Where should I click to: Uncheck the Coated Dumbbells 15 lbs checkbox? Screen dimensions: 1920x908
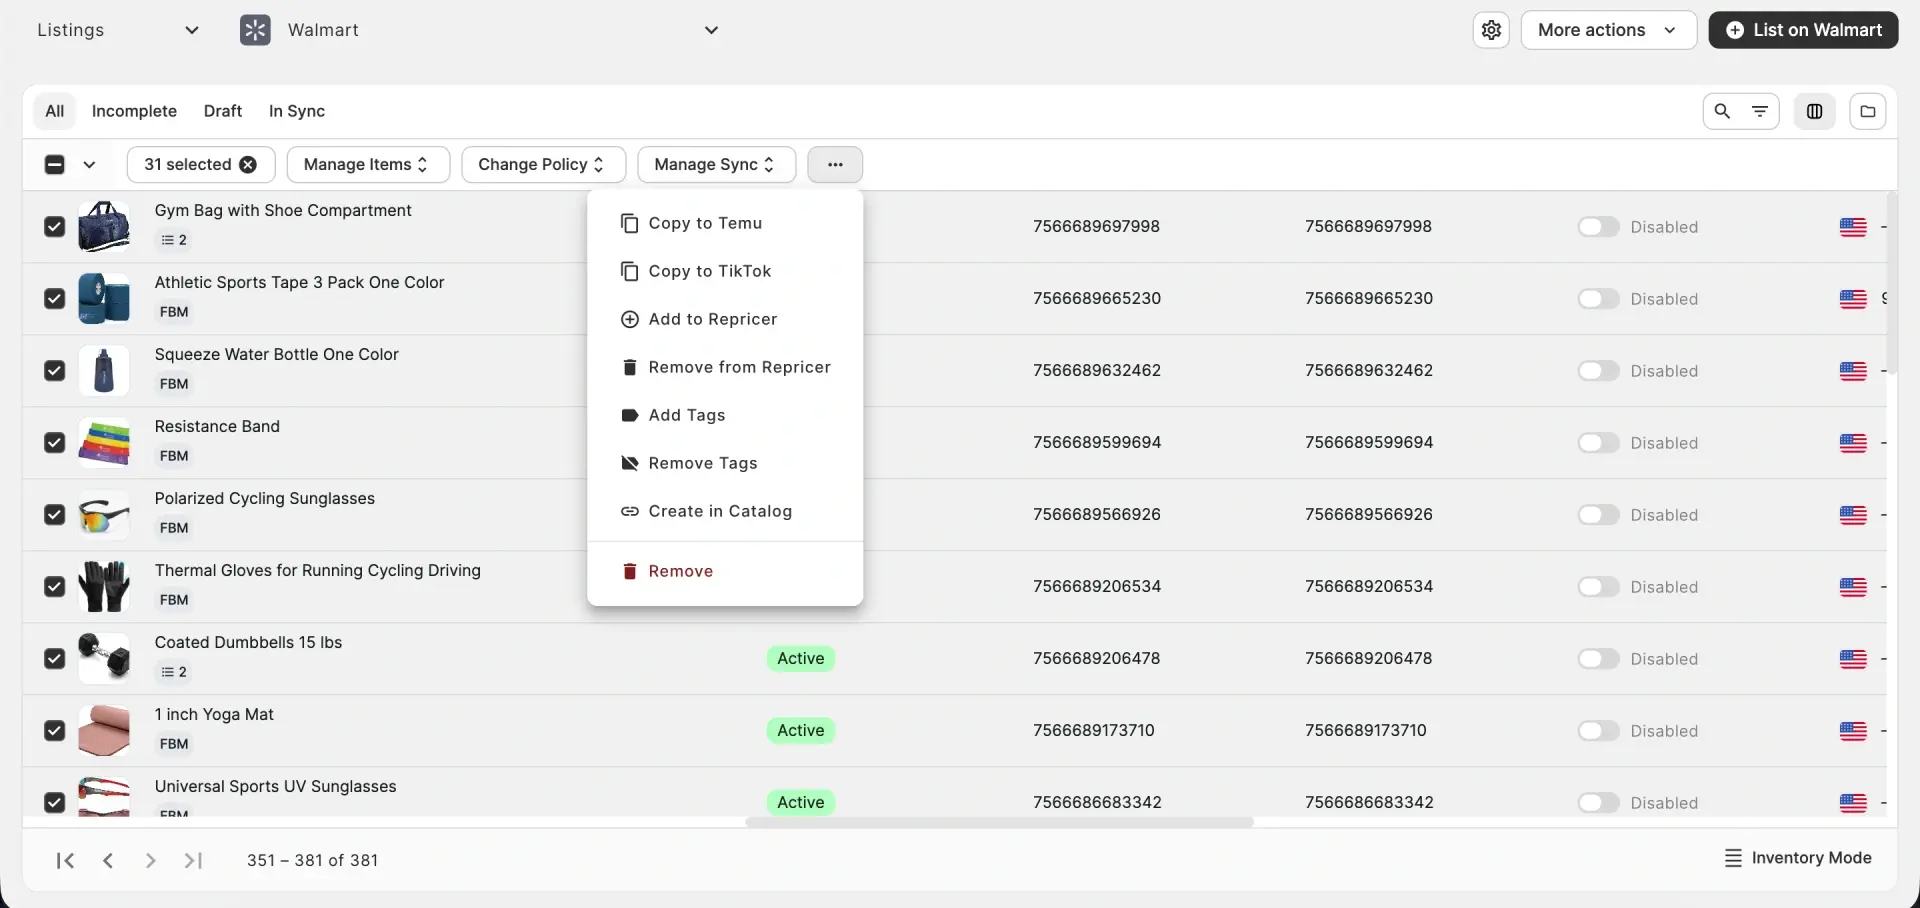click(55, 659)
